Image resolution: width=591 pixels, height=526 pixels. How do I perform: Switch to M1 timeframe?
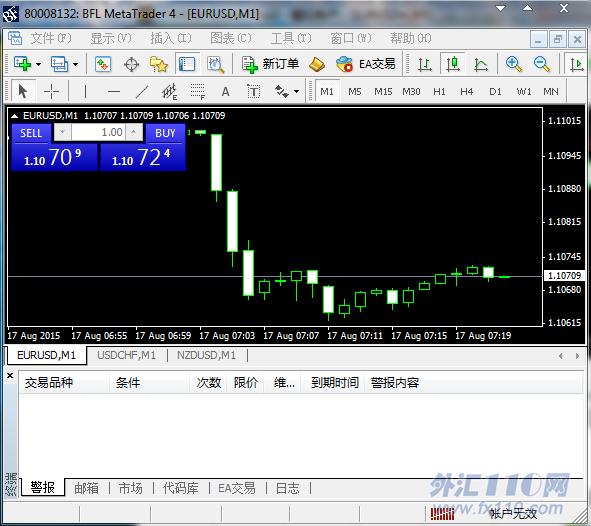[x=327, y=92]
